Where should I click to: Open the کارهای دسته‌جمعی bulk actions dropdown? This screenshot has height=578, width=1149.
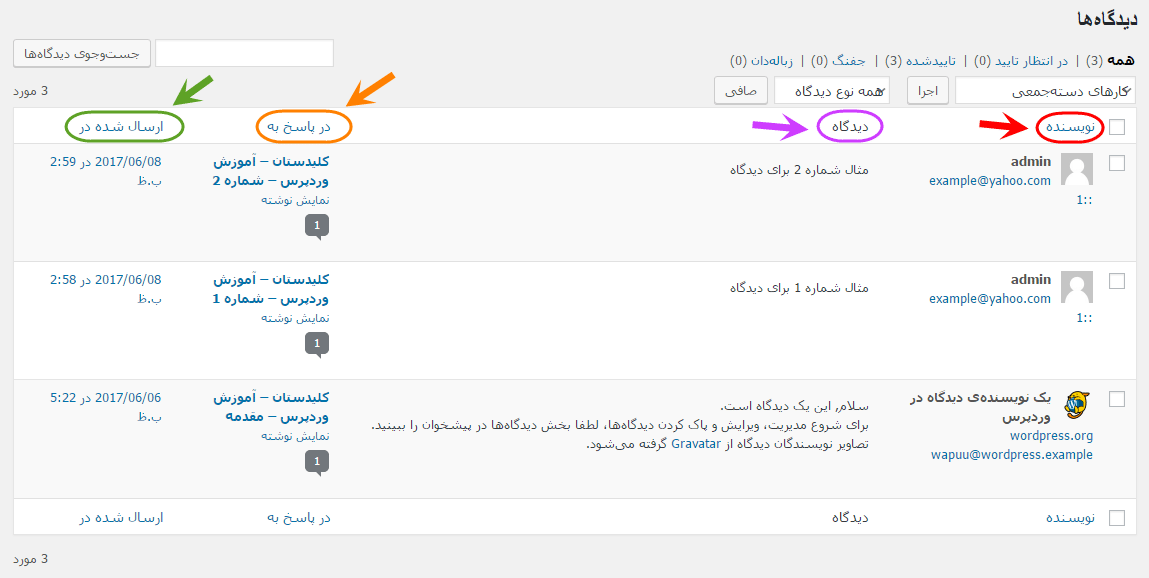pos(1046,91)
